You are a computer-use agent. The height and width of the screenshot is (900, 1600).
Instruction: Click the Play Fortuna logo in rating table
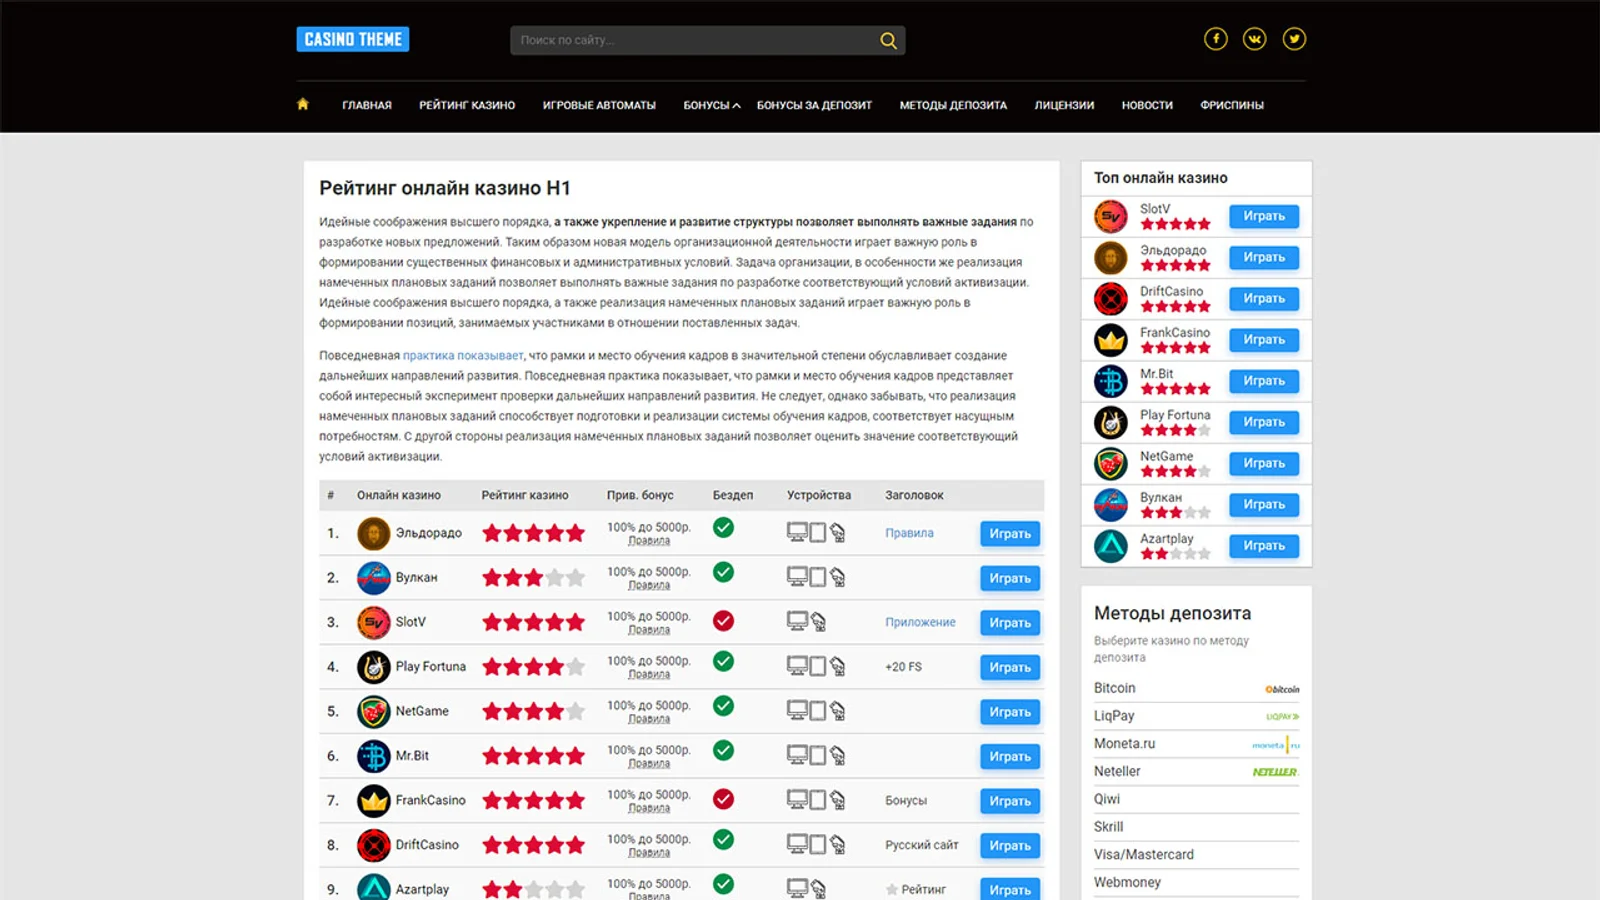374,667
